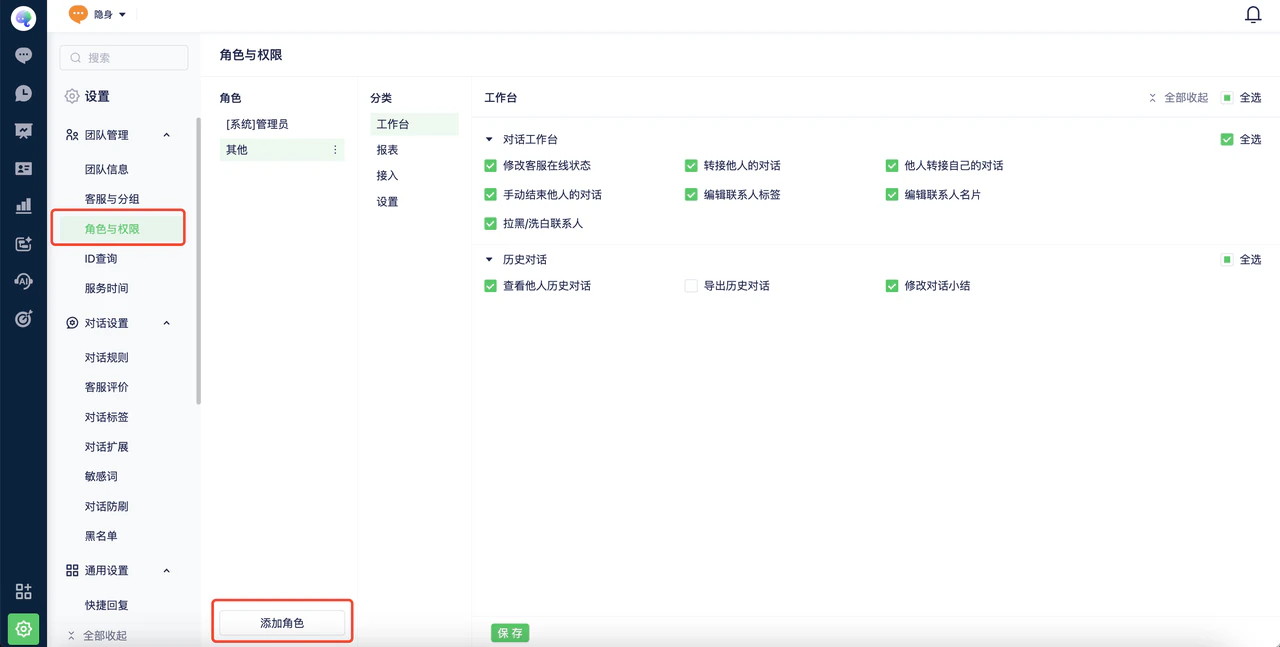This screenshot has height=647, width=1280.
Task: Open the 隐身 status dropdown
Action: (x=110, y=15)
